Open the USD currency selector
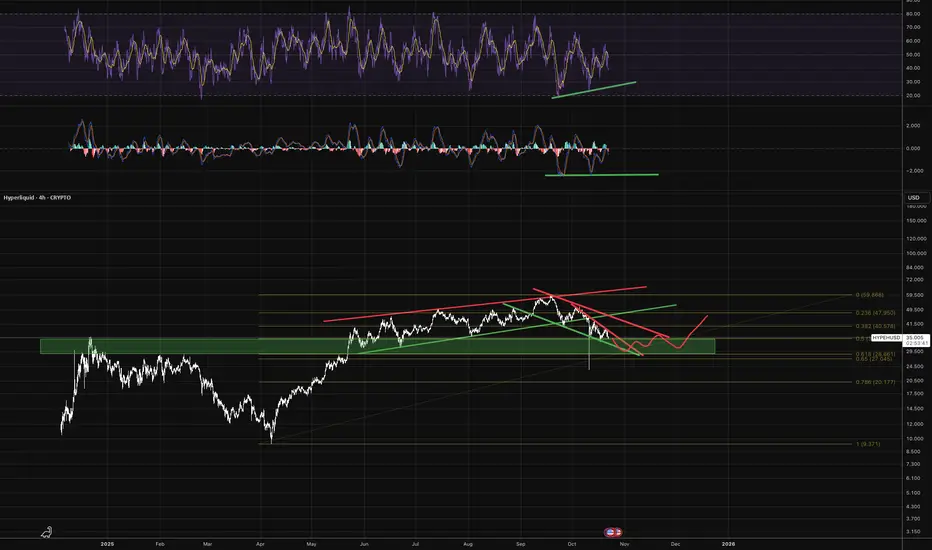The image size is (932, 550). tap(914, 197)
